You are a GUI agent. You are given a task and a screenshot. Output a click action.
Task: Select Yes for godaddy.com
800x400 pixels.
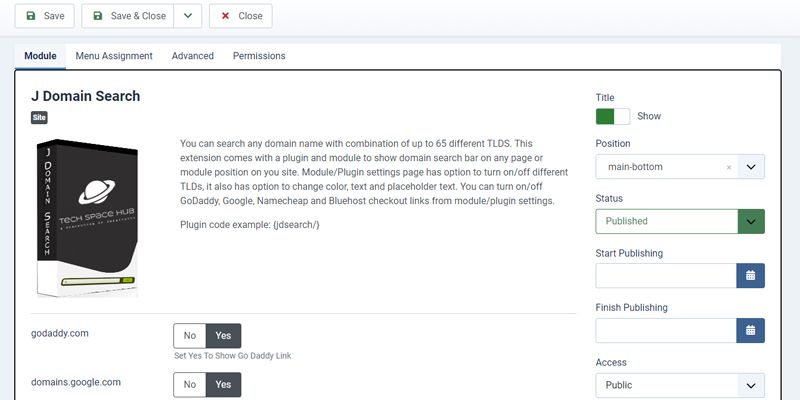tap(223, 336)
